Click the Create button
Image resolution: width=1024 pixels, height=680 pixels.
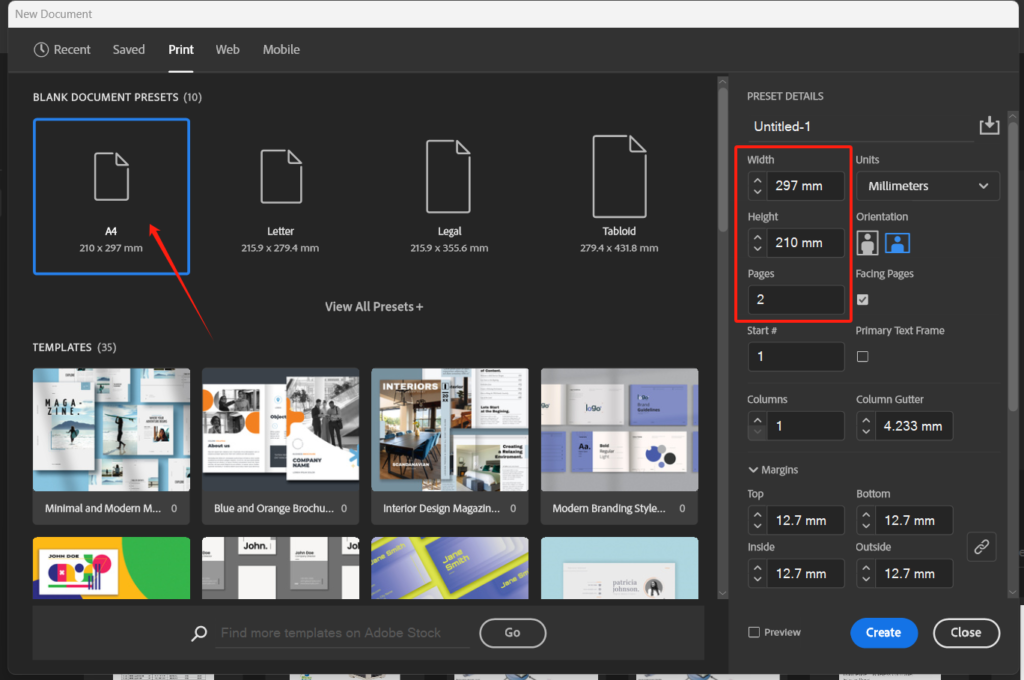click(x=883, y=632)
